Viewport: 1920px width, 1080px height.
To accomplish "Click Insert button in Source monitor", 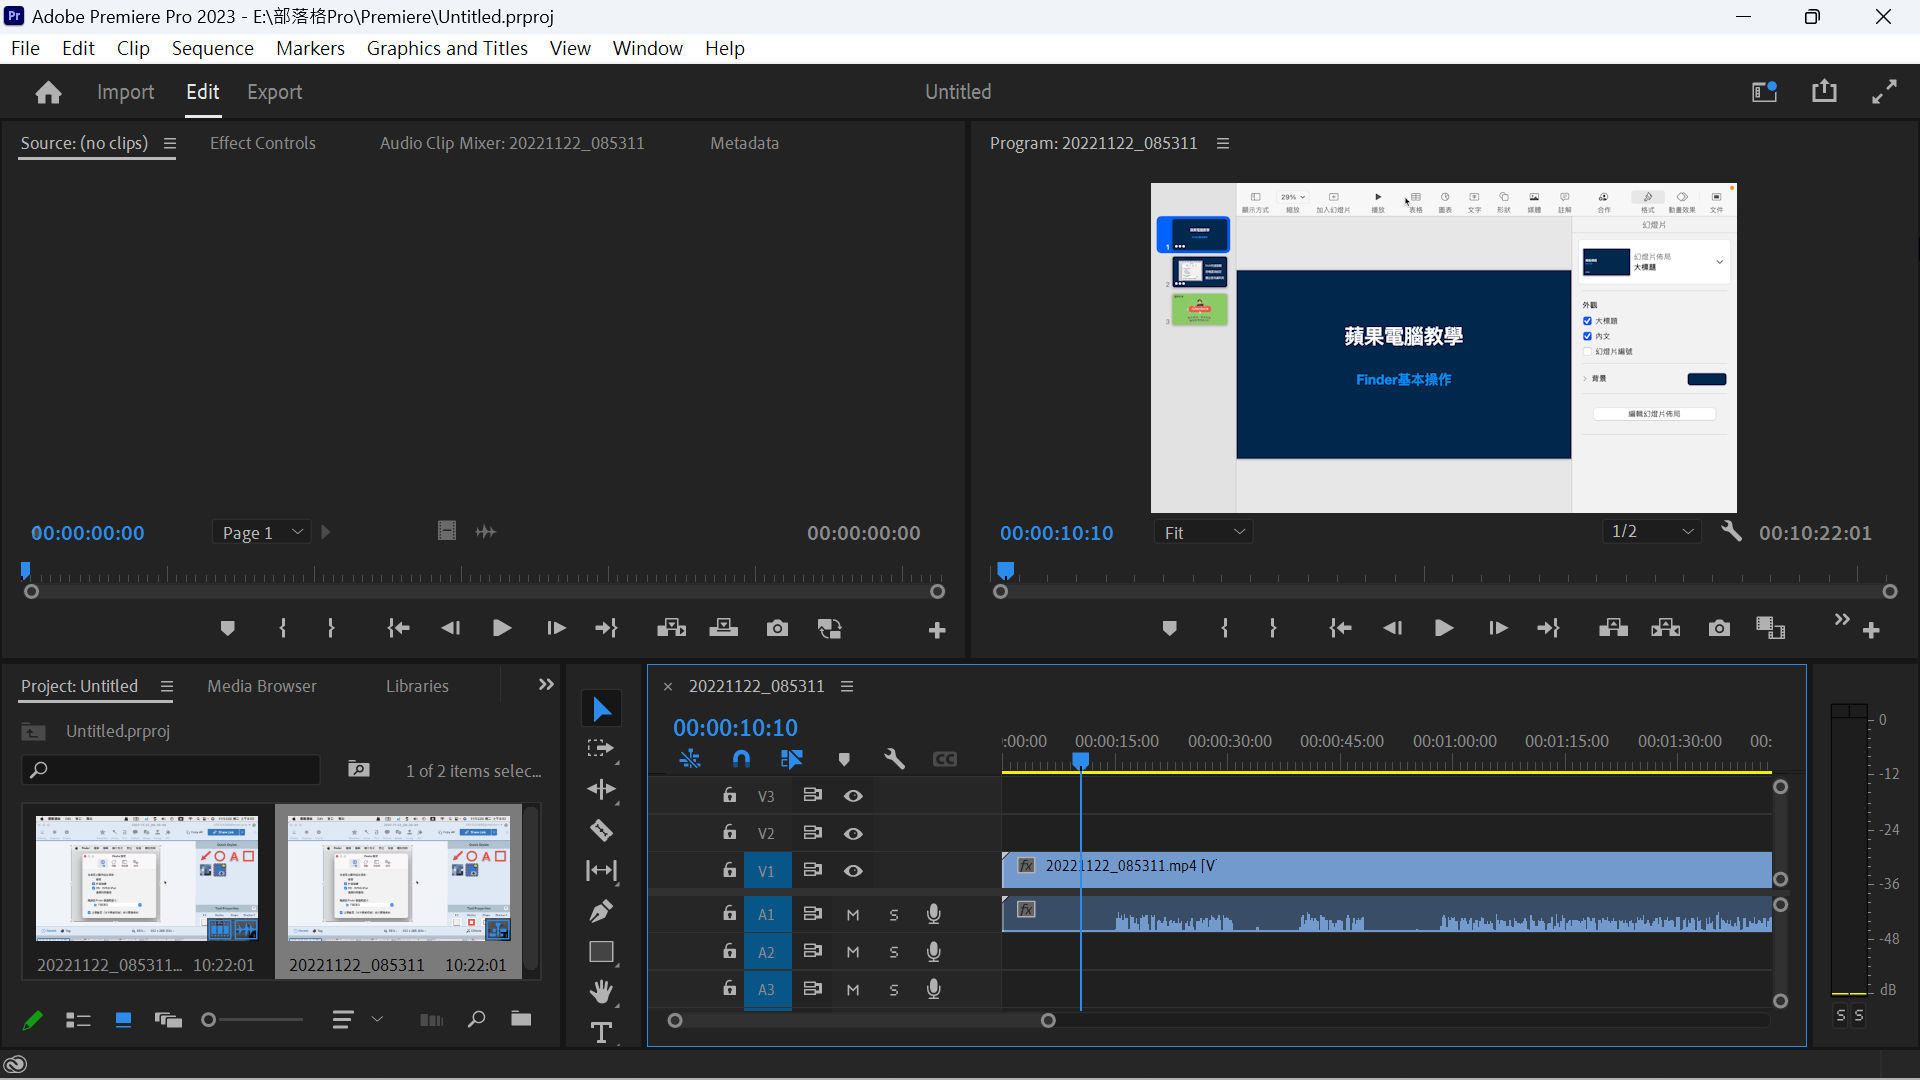I will point(671,628).
